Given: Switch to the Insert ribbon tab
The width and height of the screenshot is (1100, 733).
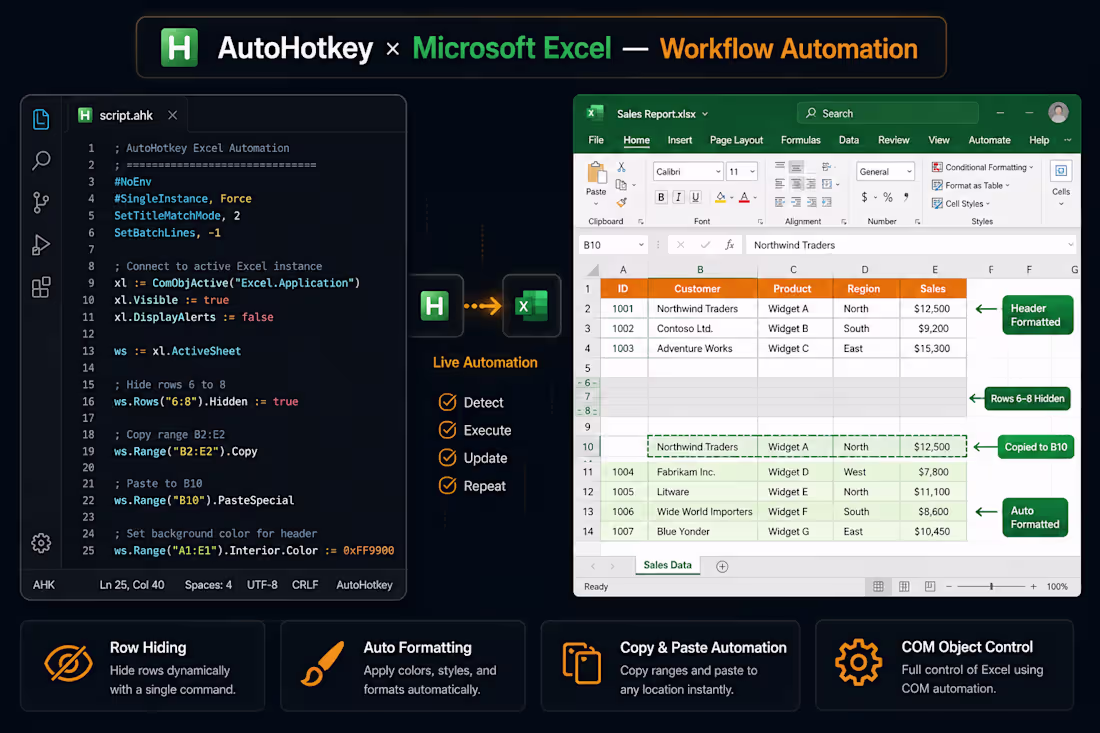Looking at the screenshot, I should click(x=680, y=140).
